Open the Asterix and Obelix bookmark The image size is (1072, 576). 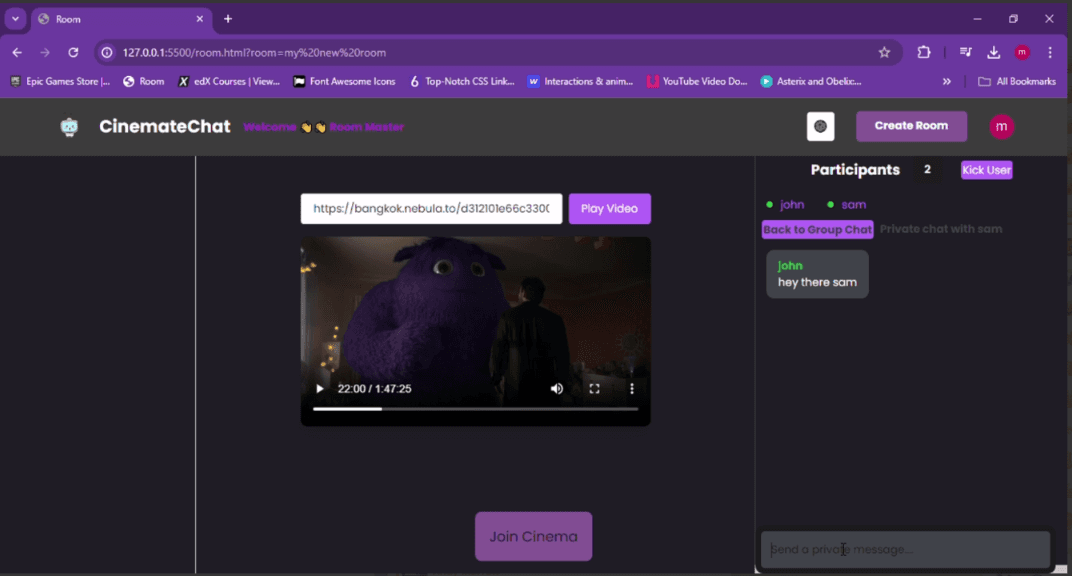812,81
